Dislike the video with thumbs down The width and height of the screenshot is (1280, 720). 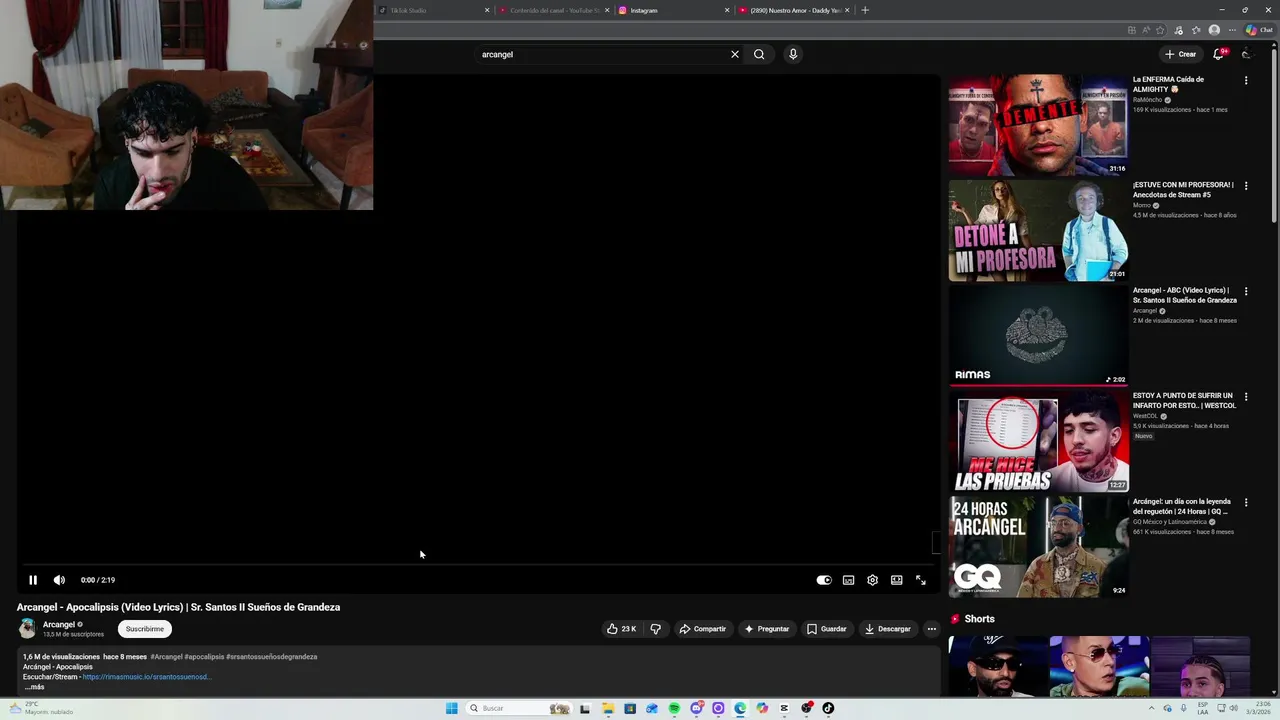656,629
